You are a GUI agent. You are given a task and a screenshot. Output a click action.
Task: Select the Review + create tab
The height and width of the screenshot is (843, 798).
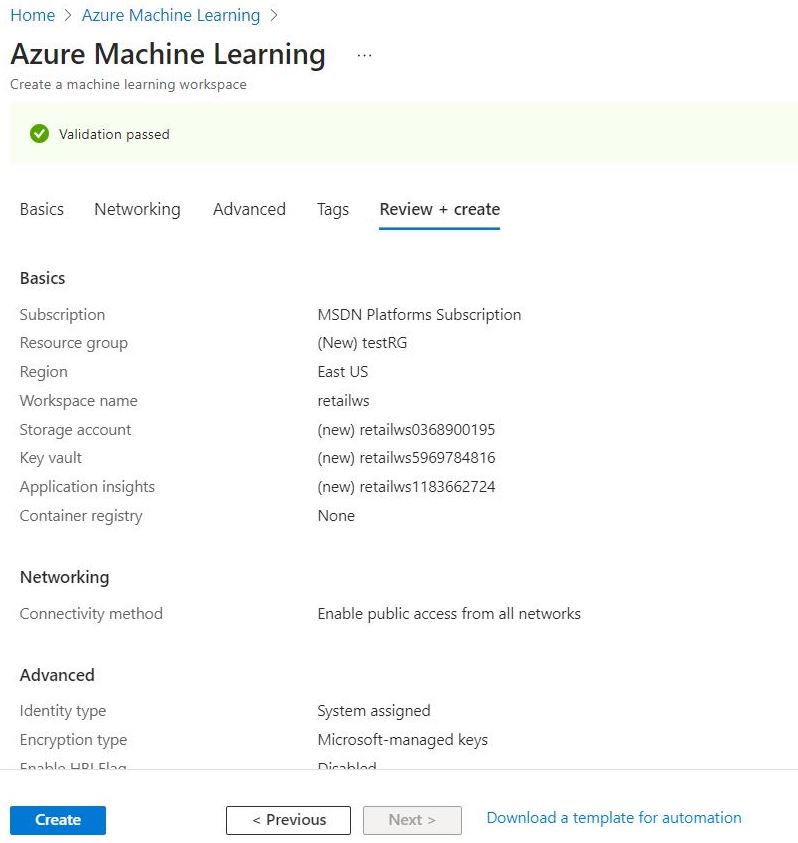click(439, 209)
